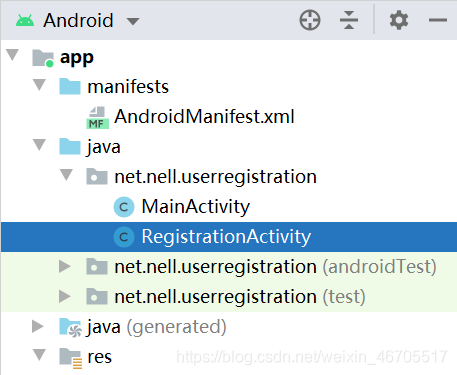Click the androidTest package folder icon
This screenshot has height=375, width=457.
click(97, 267)
